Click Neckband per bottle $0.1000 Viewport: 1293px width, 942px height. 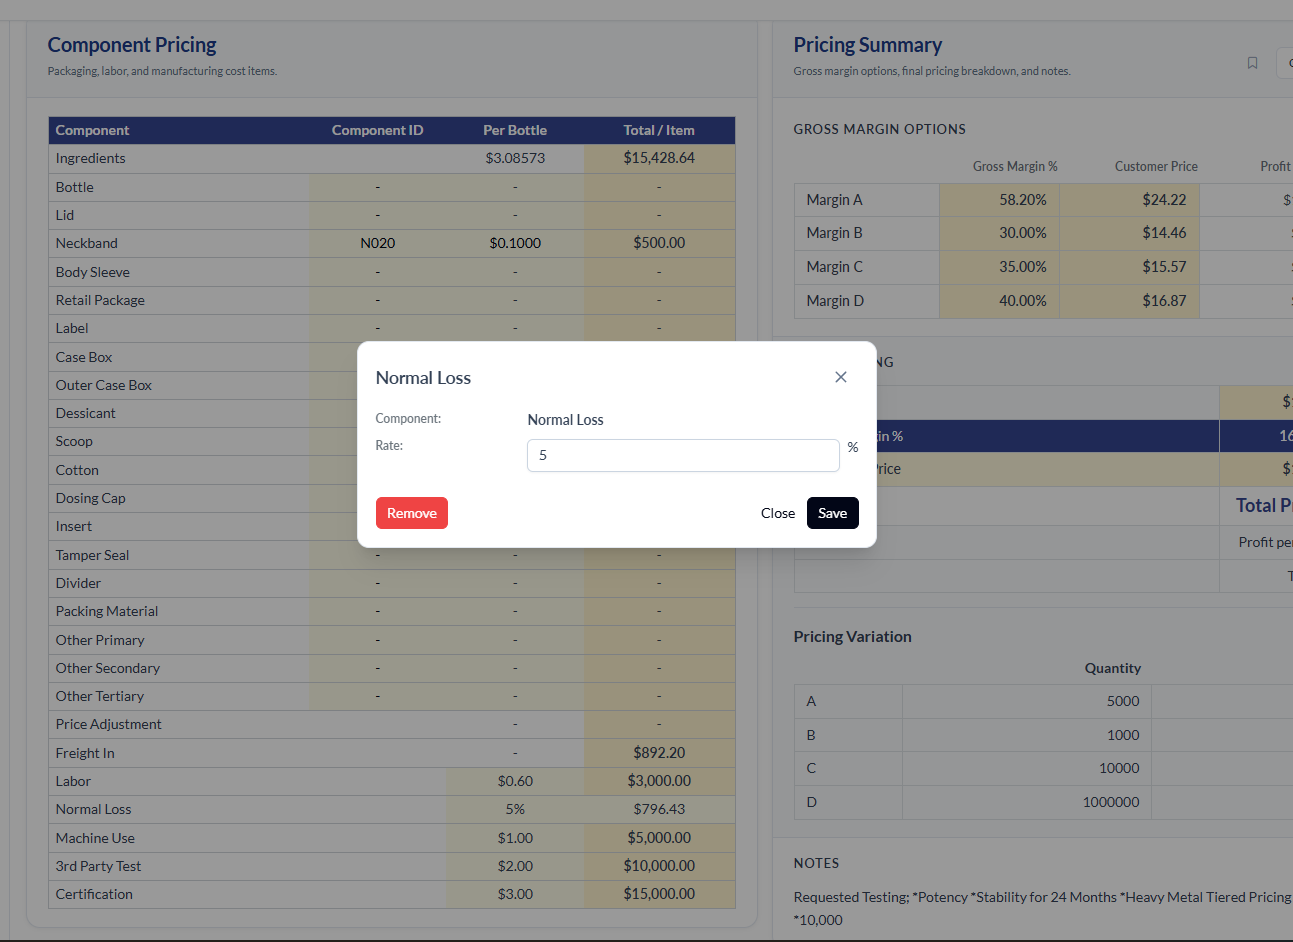[x=515, y=243]
